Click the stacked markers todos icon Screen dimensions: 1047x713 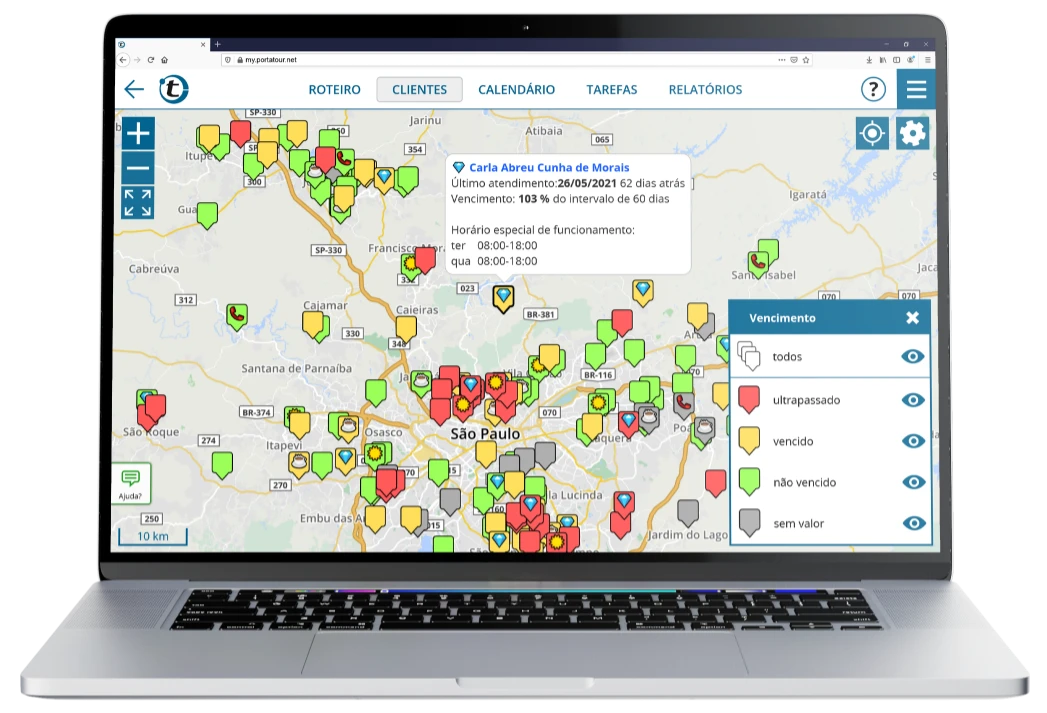tap(749, 356)
